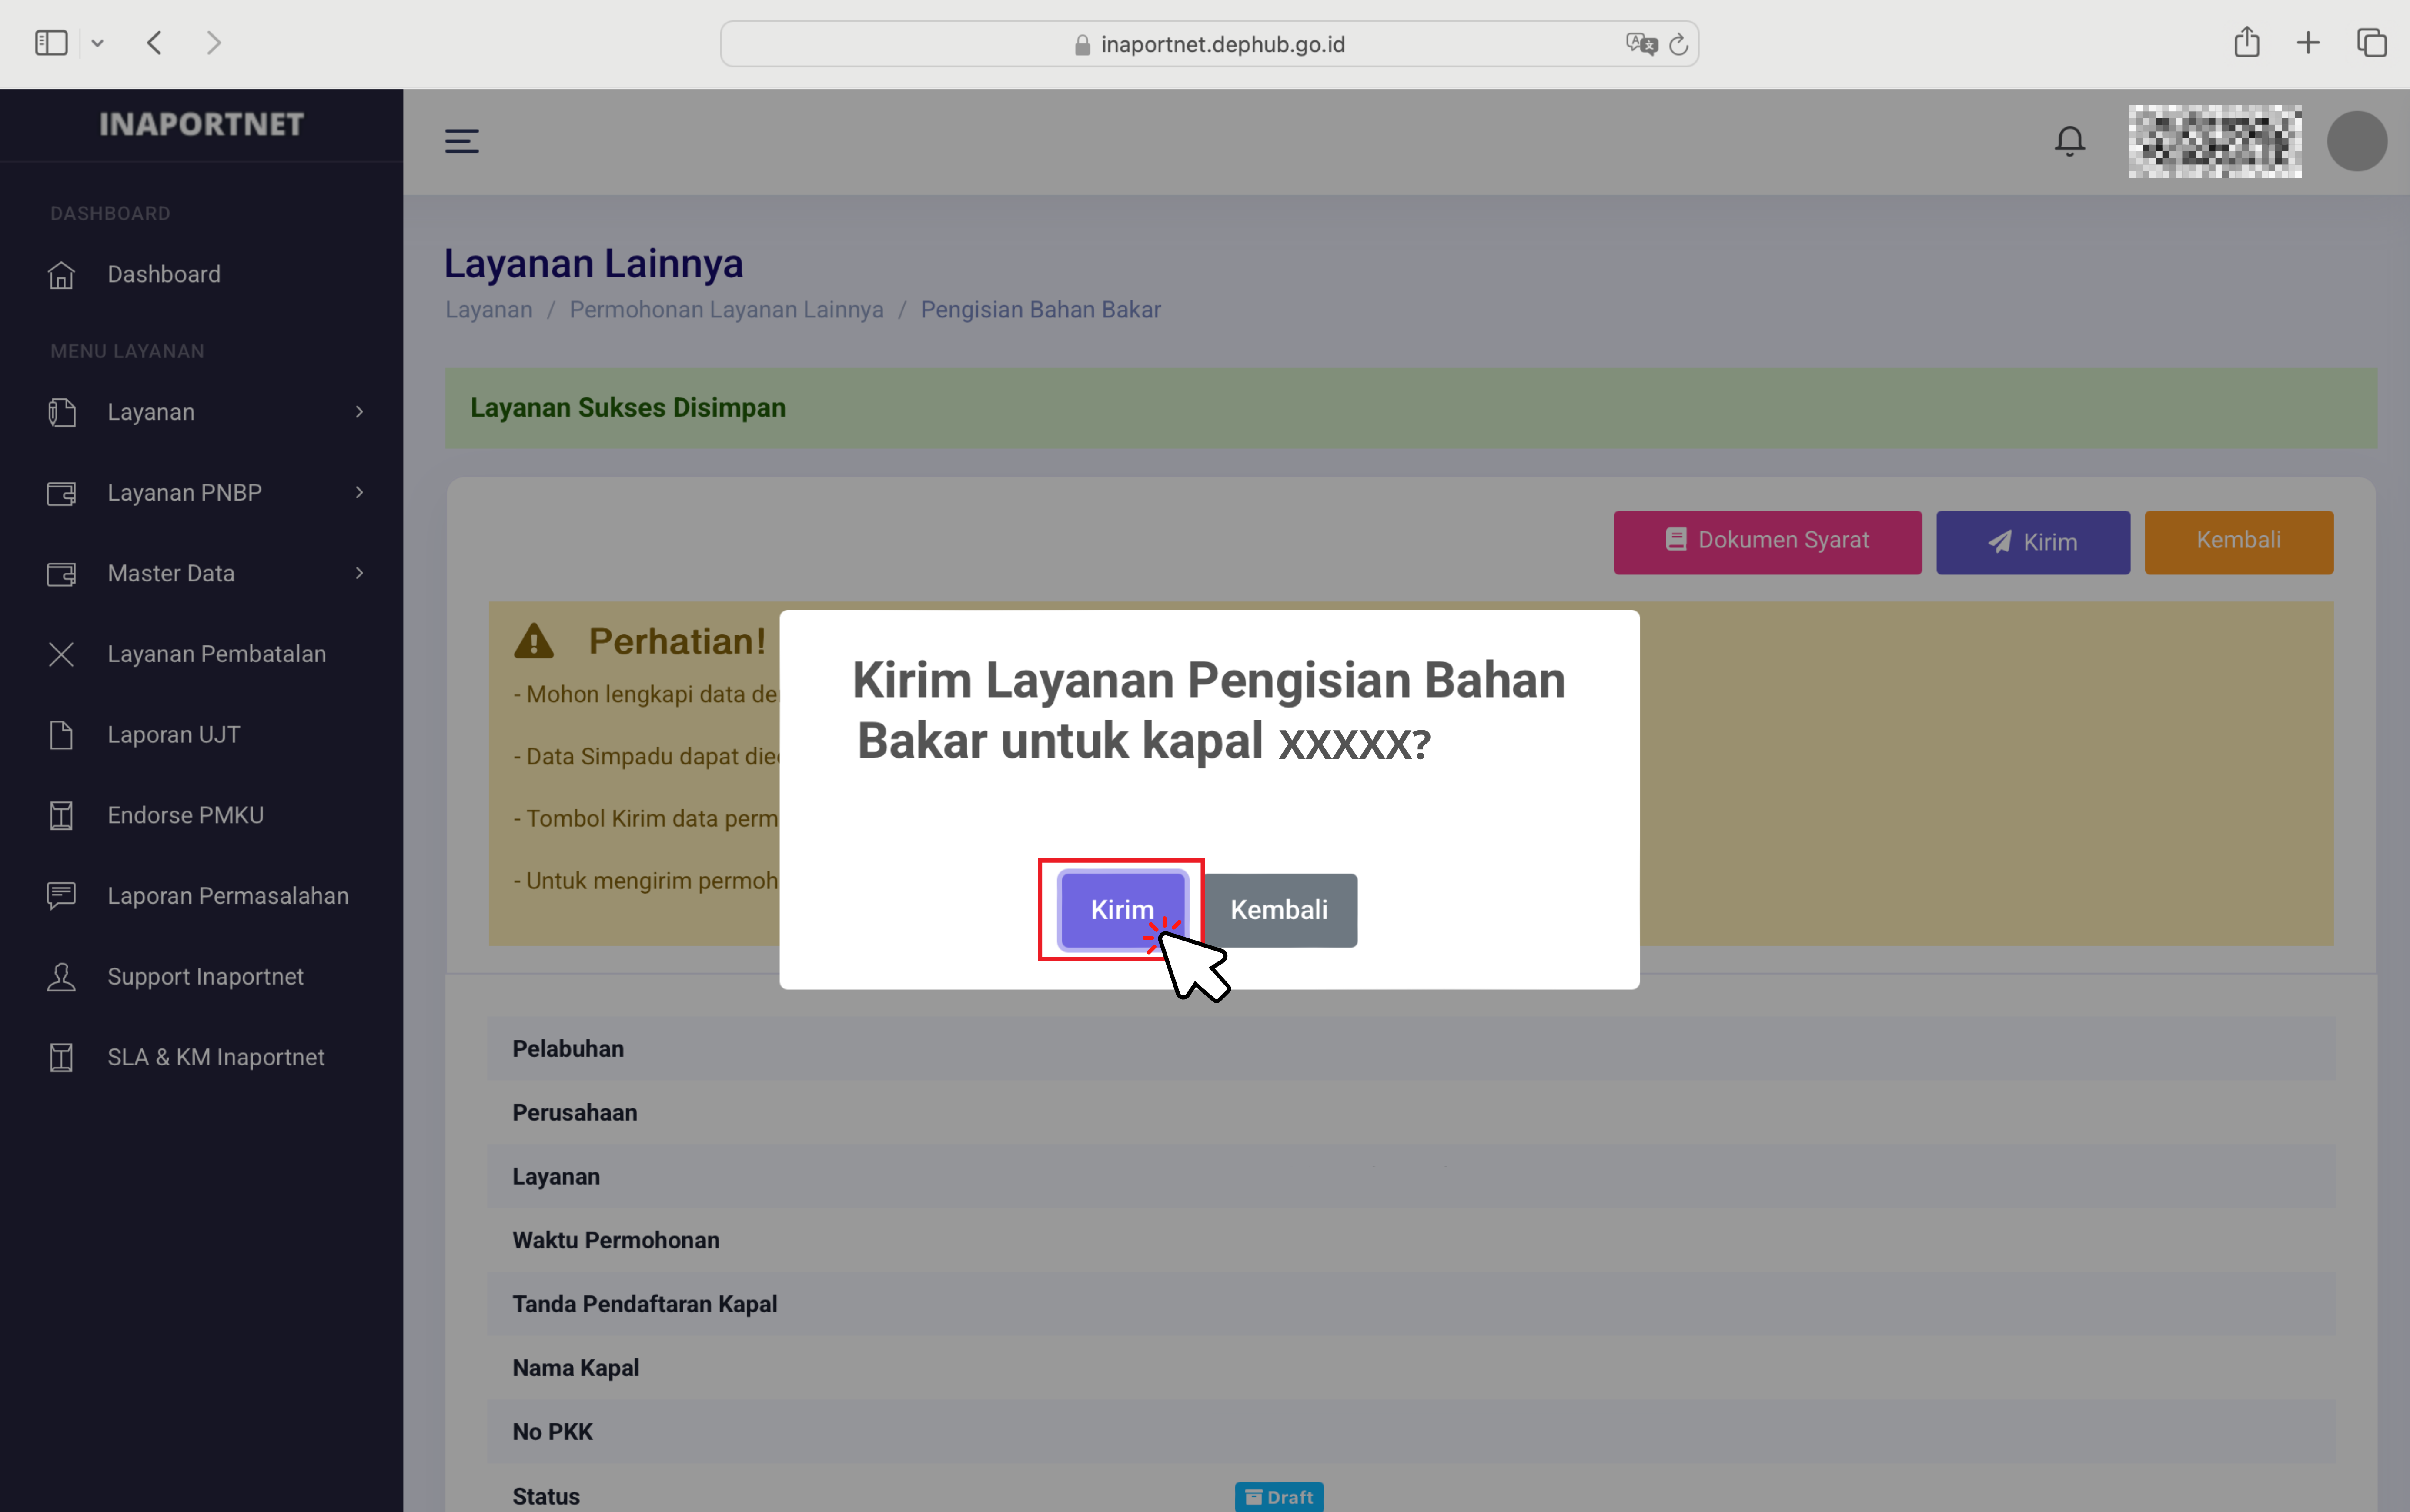This screenshot has width=2410, height=1512.
Task: Expand the Layanan PNBP submenu chevron
Action: (x=359, y=493)
